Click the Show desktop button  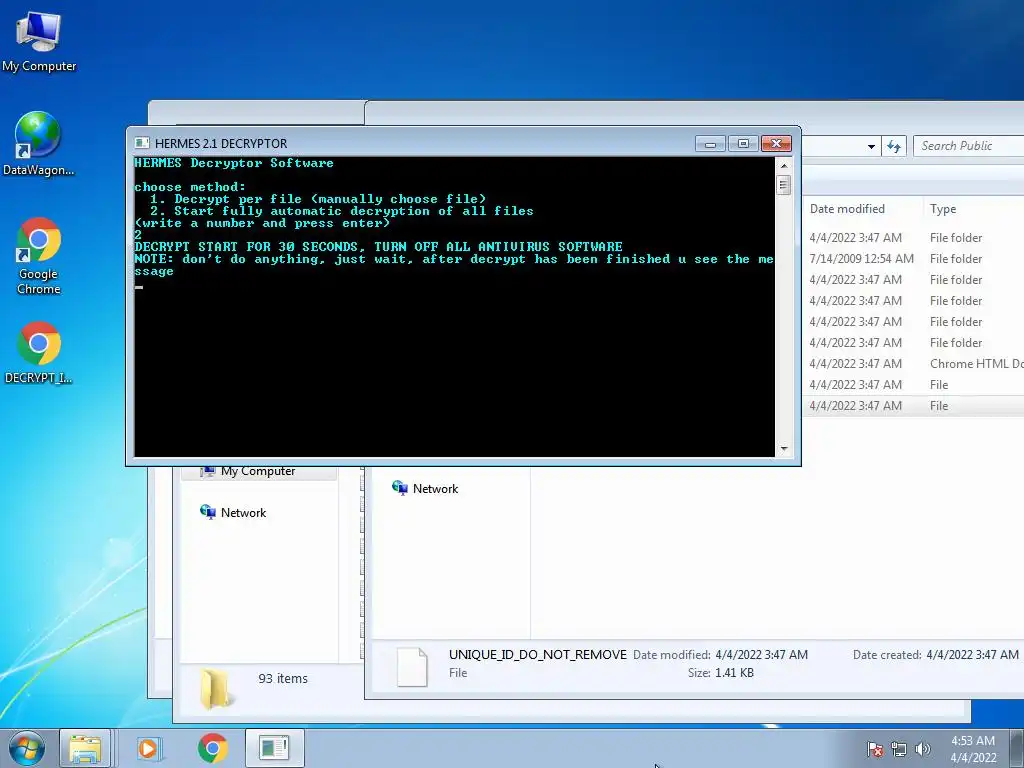(1017, 749)
